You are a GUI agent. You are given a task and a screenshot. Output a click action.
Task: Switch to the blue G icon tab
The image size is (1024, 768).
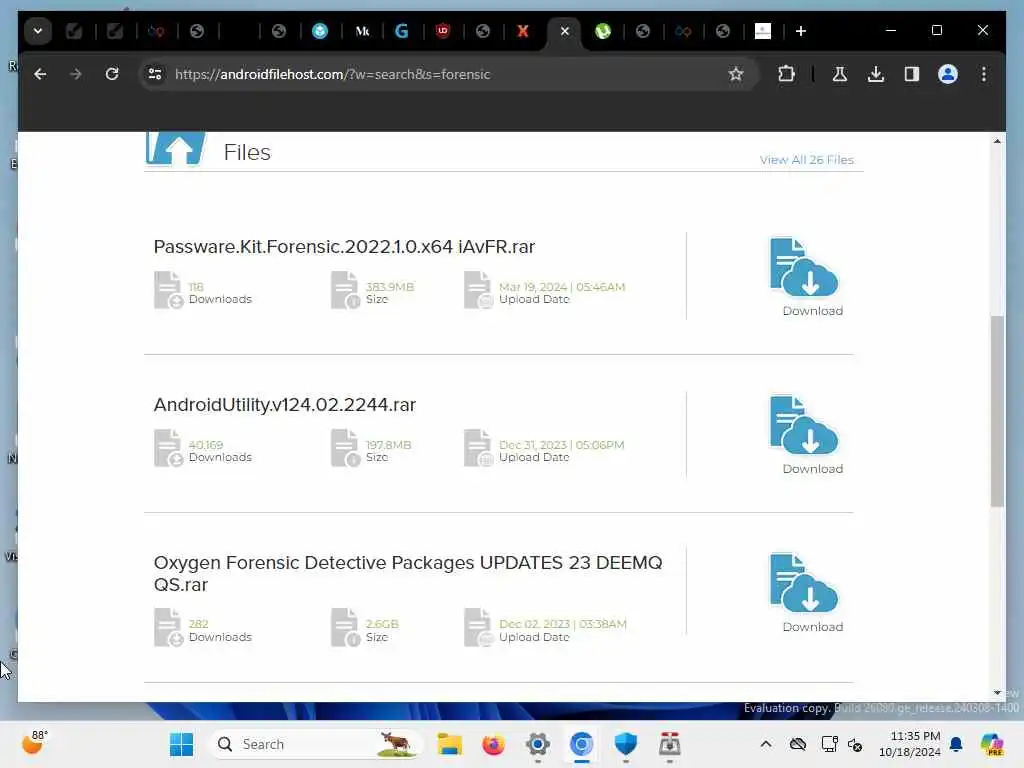point(402,31)
